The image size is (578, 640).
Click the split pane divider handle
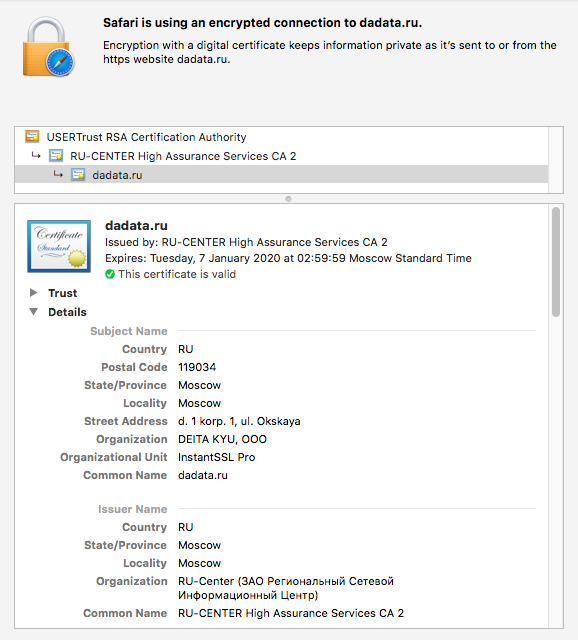coord(289,199)
